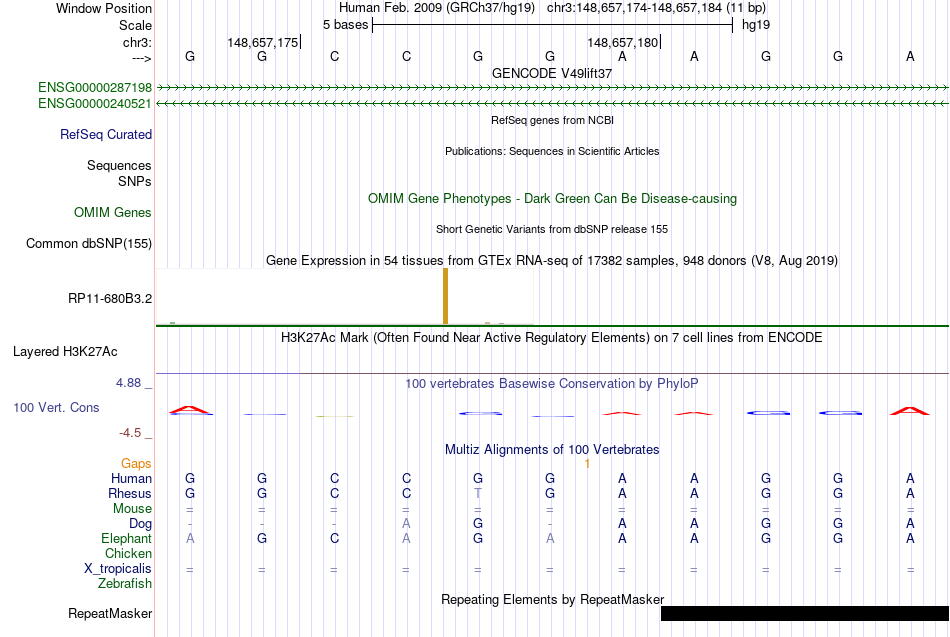Select the SNPs track label

pos(135,181)
